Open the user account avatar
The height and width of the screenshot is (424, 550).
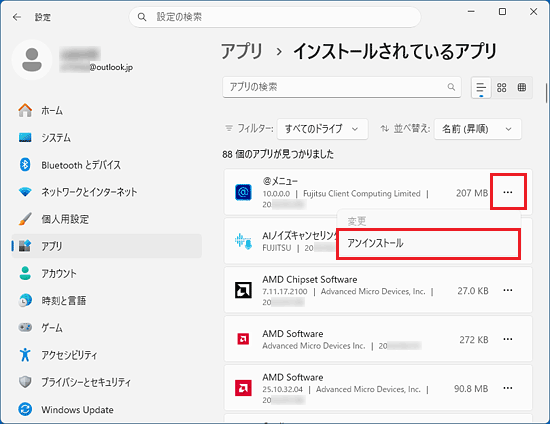point(32,60)
